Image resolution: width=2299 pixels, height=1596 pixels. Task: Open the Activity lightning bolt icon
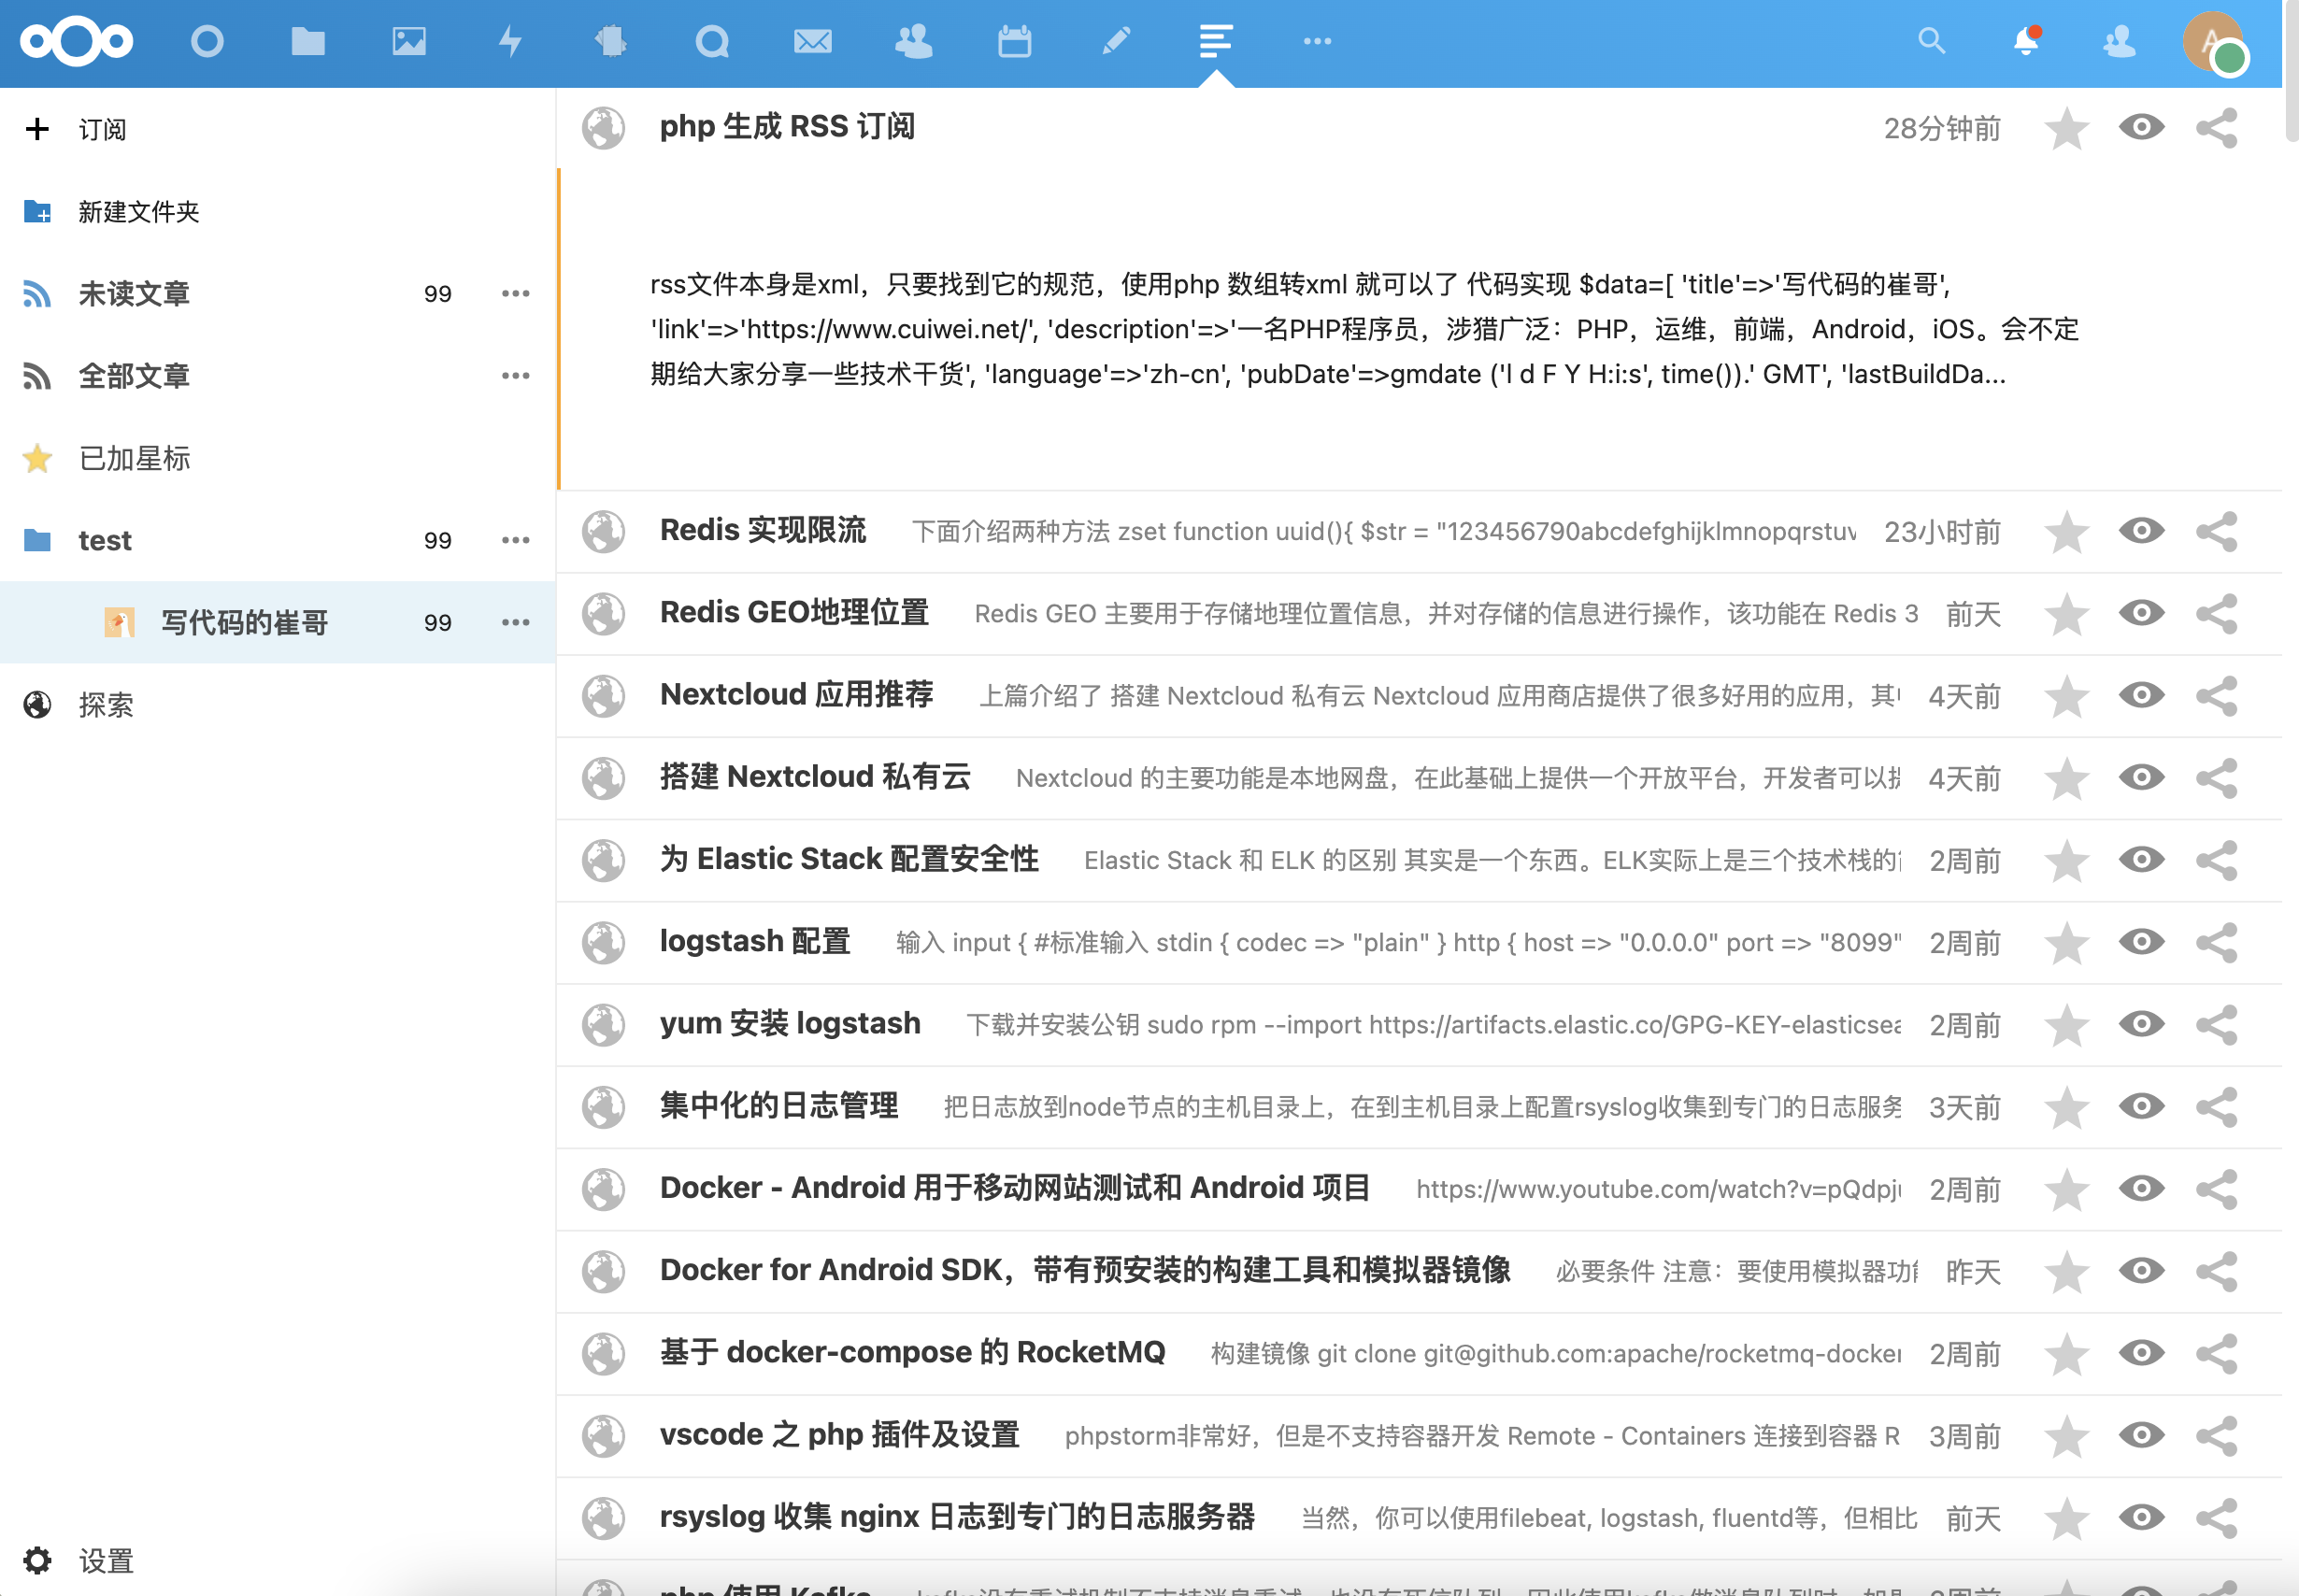(x=510, y=41)
